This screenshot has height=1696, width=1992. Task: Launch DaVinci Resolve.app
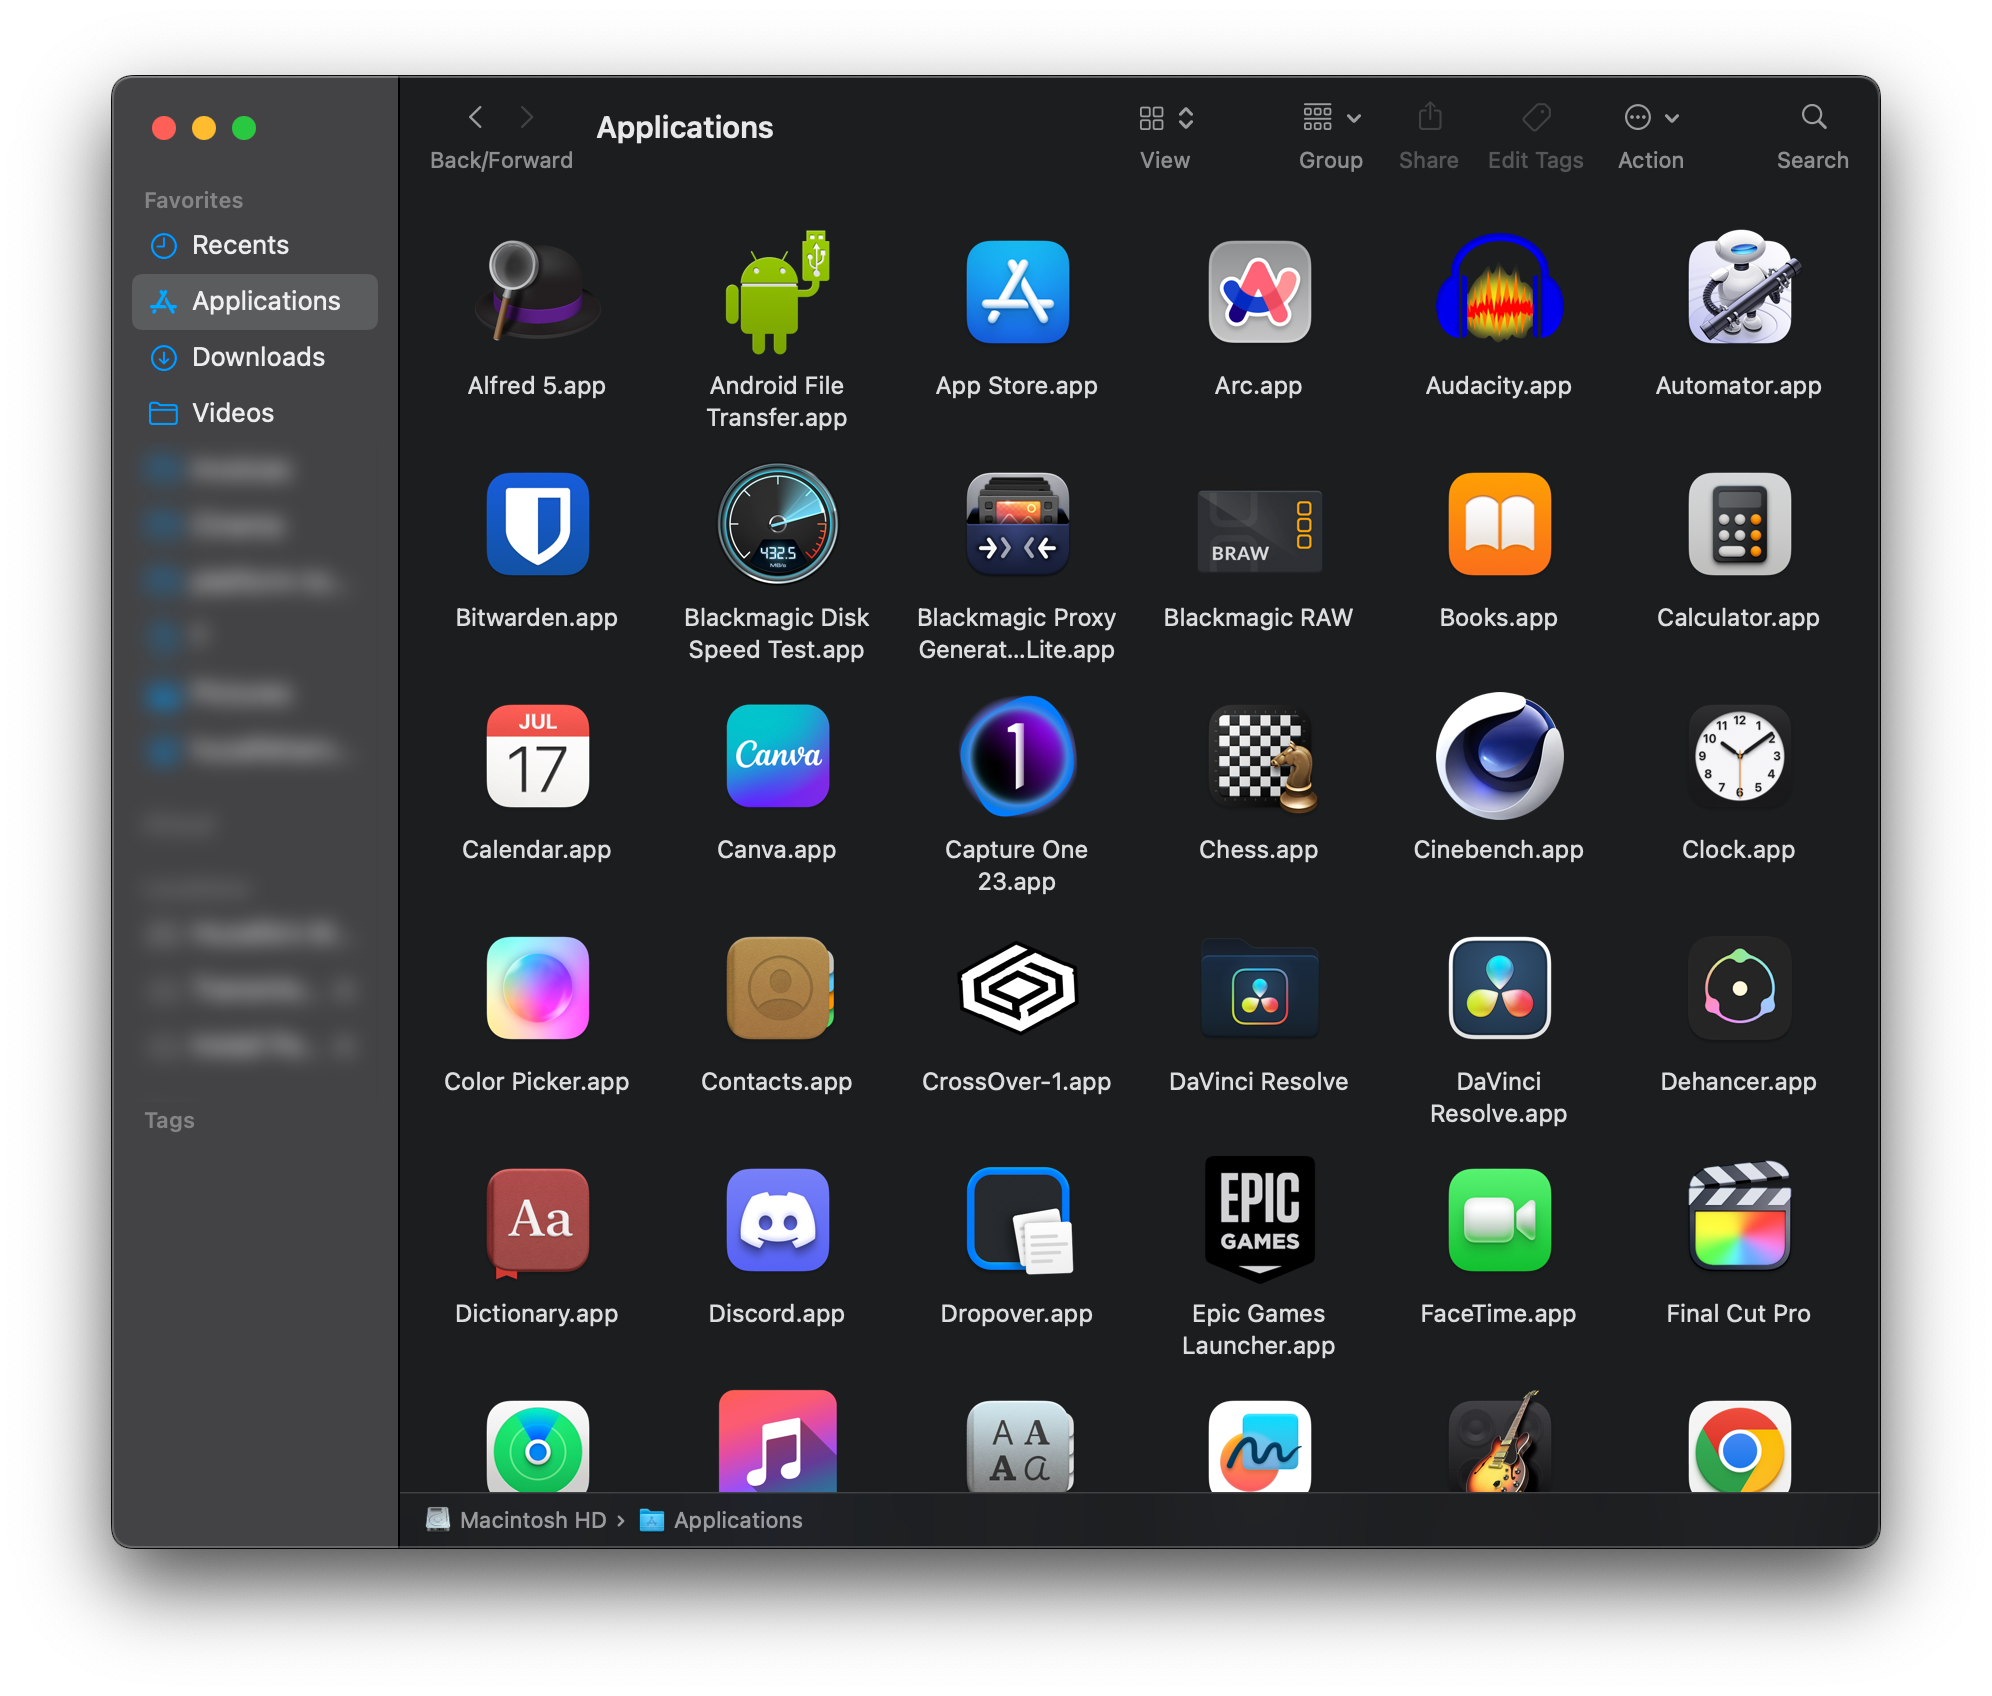coord(1497,990)
